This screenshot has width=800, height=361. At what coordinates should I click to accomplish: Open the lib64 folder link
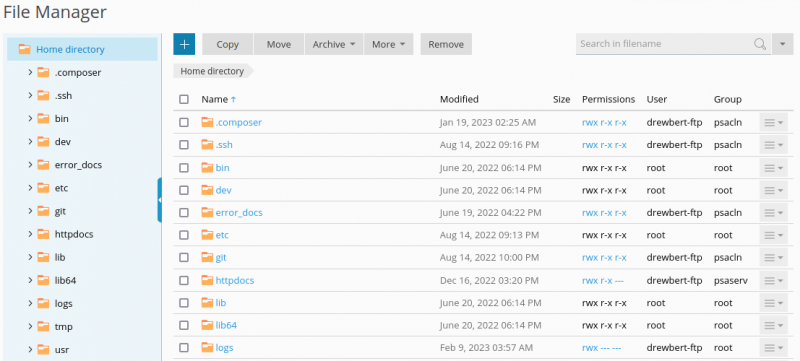pos(226,325)
